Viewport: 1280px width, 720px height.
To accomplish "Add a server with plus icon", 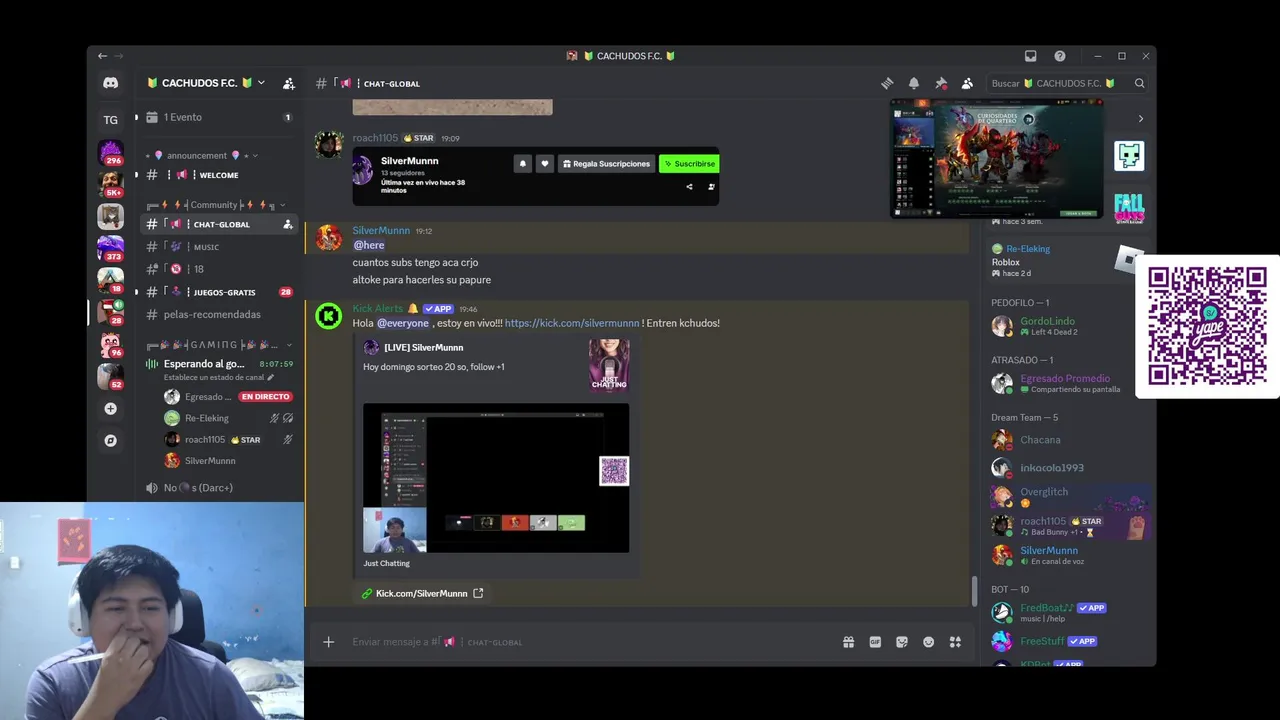I will 110,409.
